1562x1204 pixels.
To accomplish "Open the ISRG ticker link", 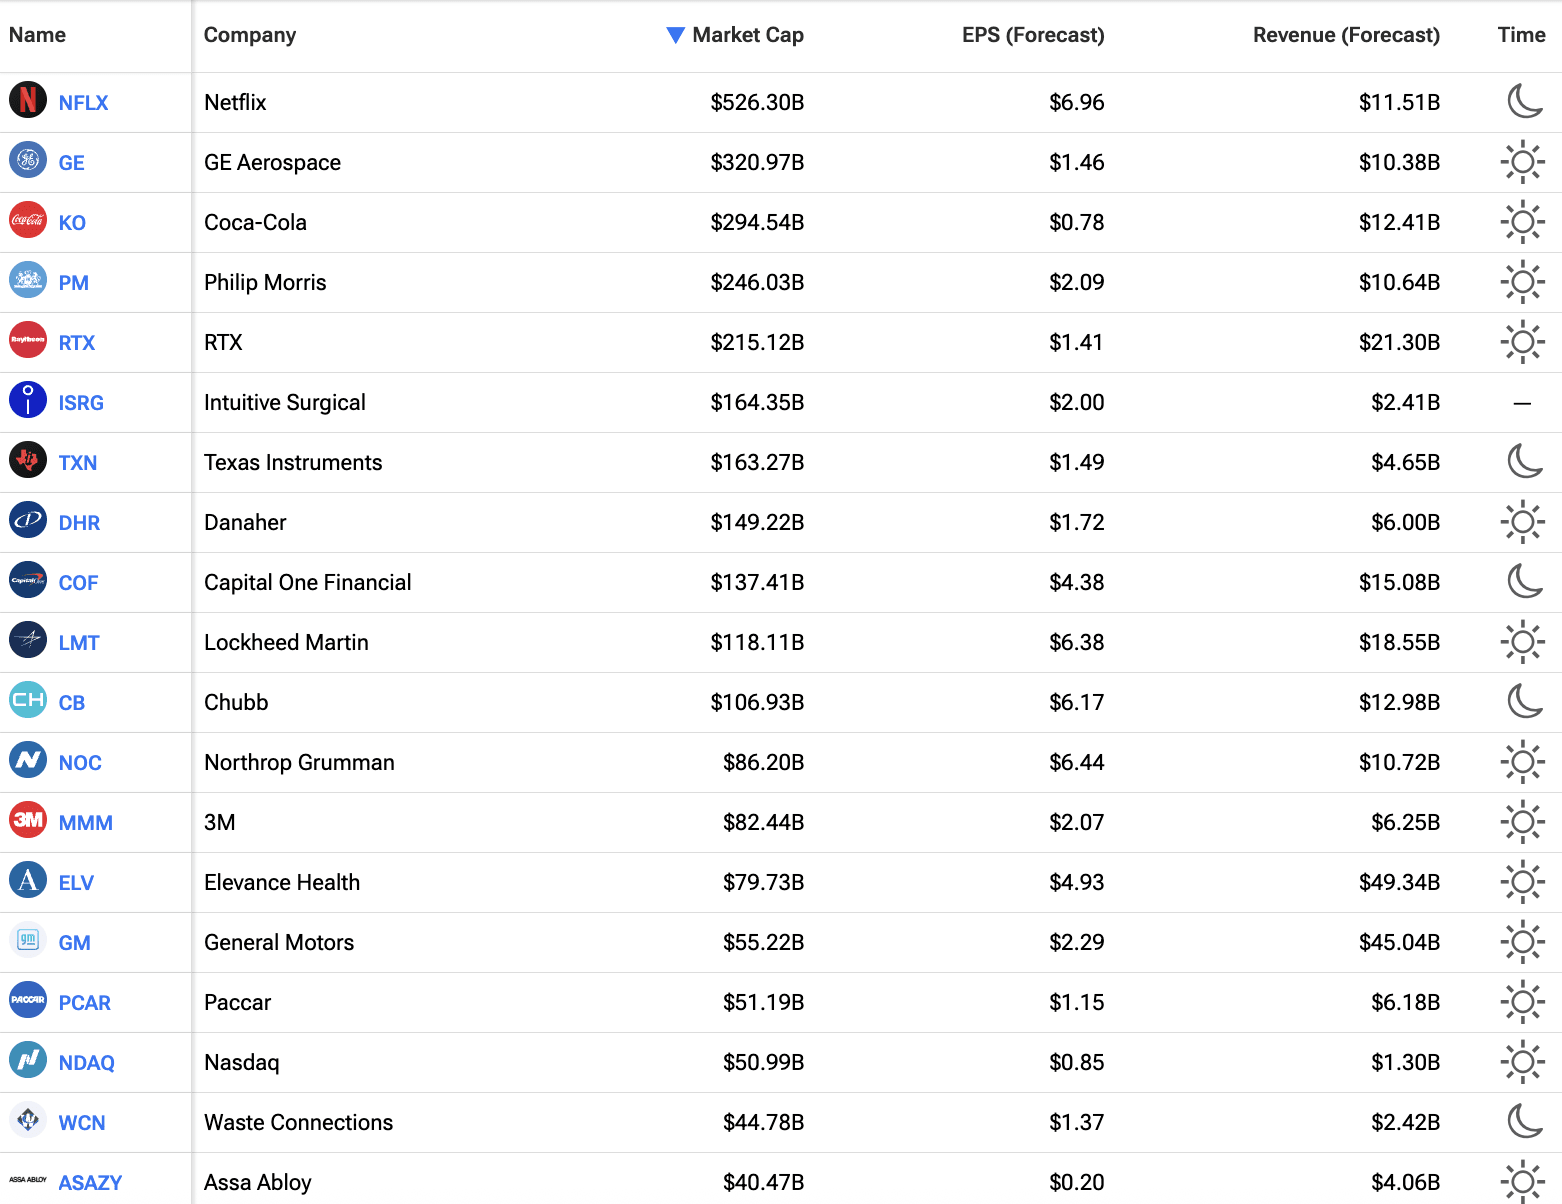I will 81,403.
